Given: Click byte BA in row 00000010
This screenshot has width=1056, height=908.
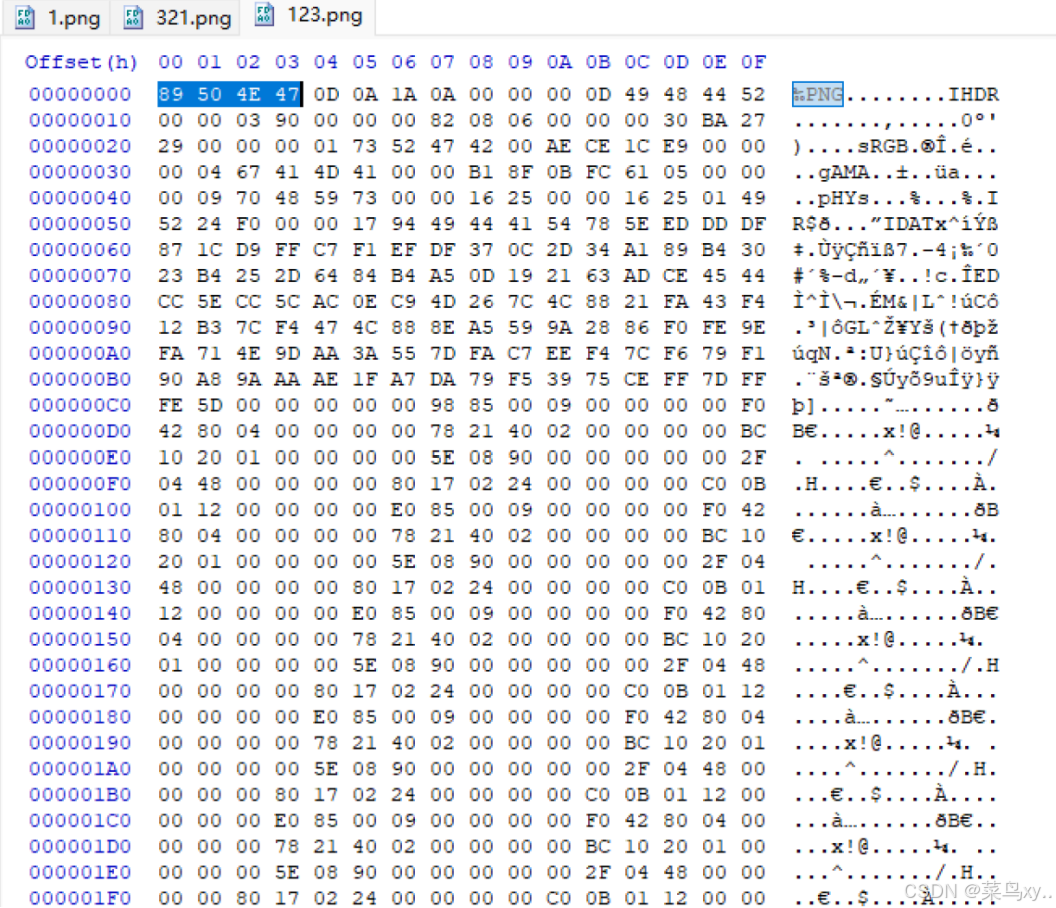Looking at the screenshot, I should coord(715,121).
